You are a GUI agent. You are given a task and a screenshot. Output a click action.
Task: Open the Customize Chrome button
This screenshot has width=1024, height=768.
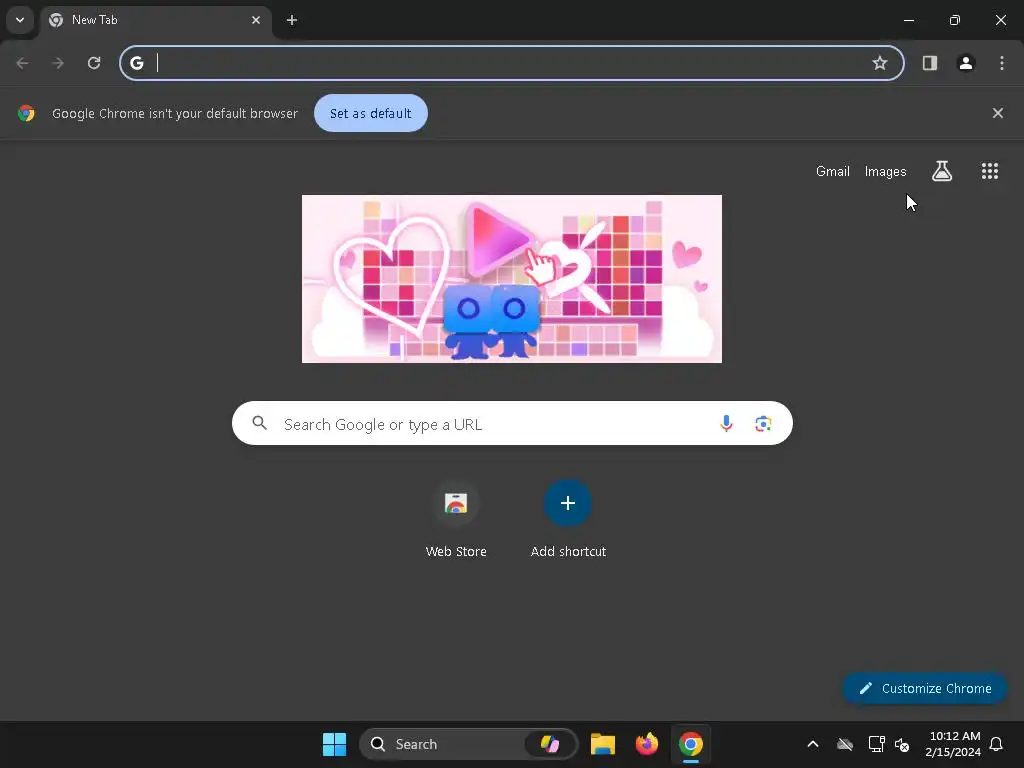(x=925, y=688)
